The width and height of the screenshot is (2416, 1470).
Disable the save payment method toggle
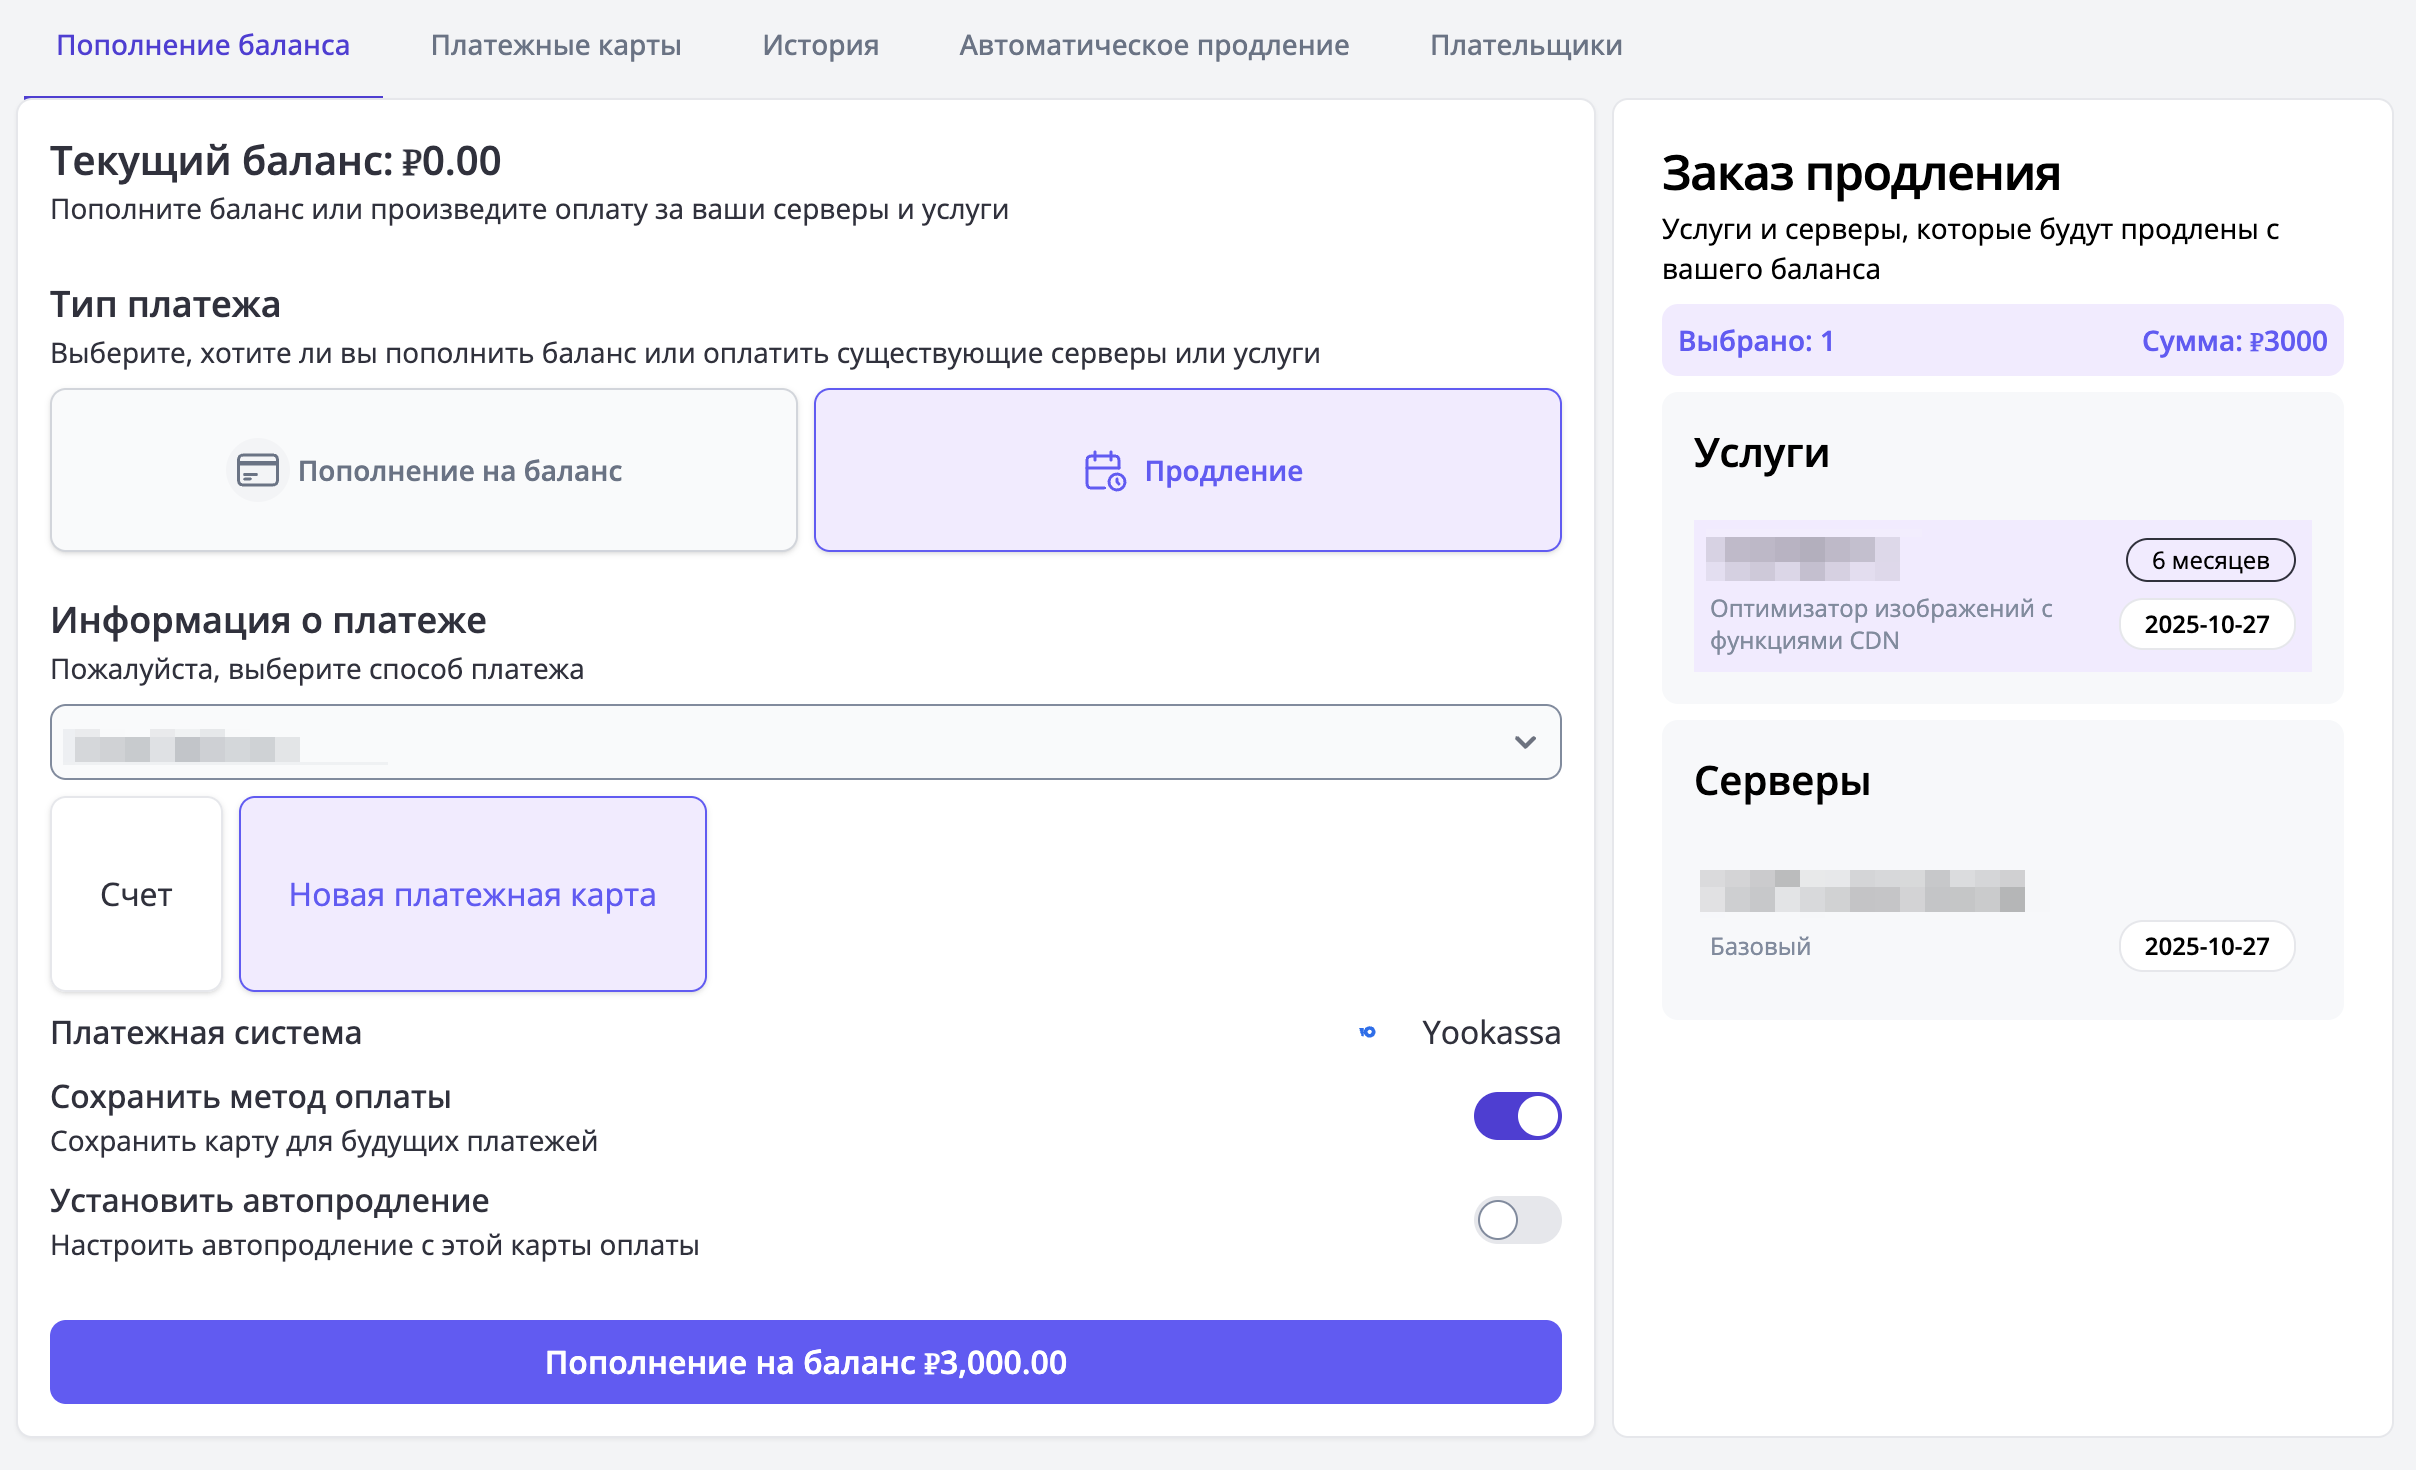[1516, 1116]
